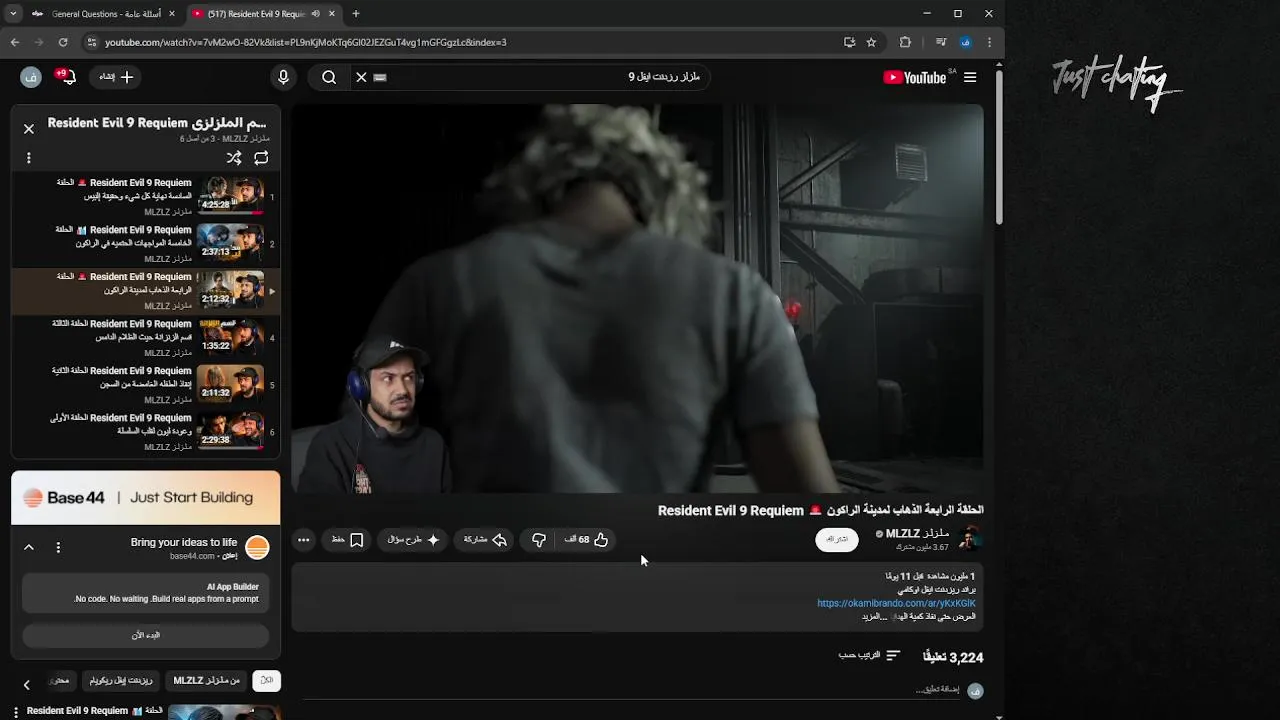
Task: Open the YouTube hamburger guide menu
Action: [x=970, y=77]
